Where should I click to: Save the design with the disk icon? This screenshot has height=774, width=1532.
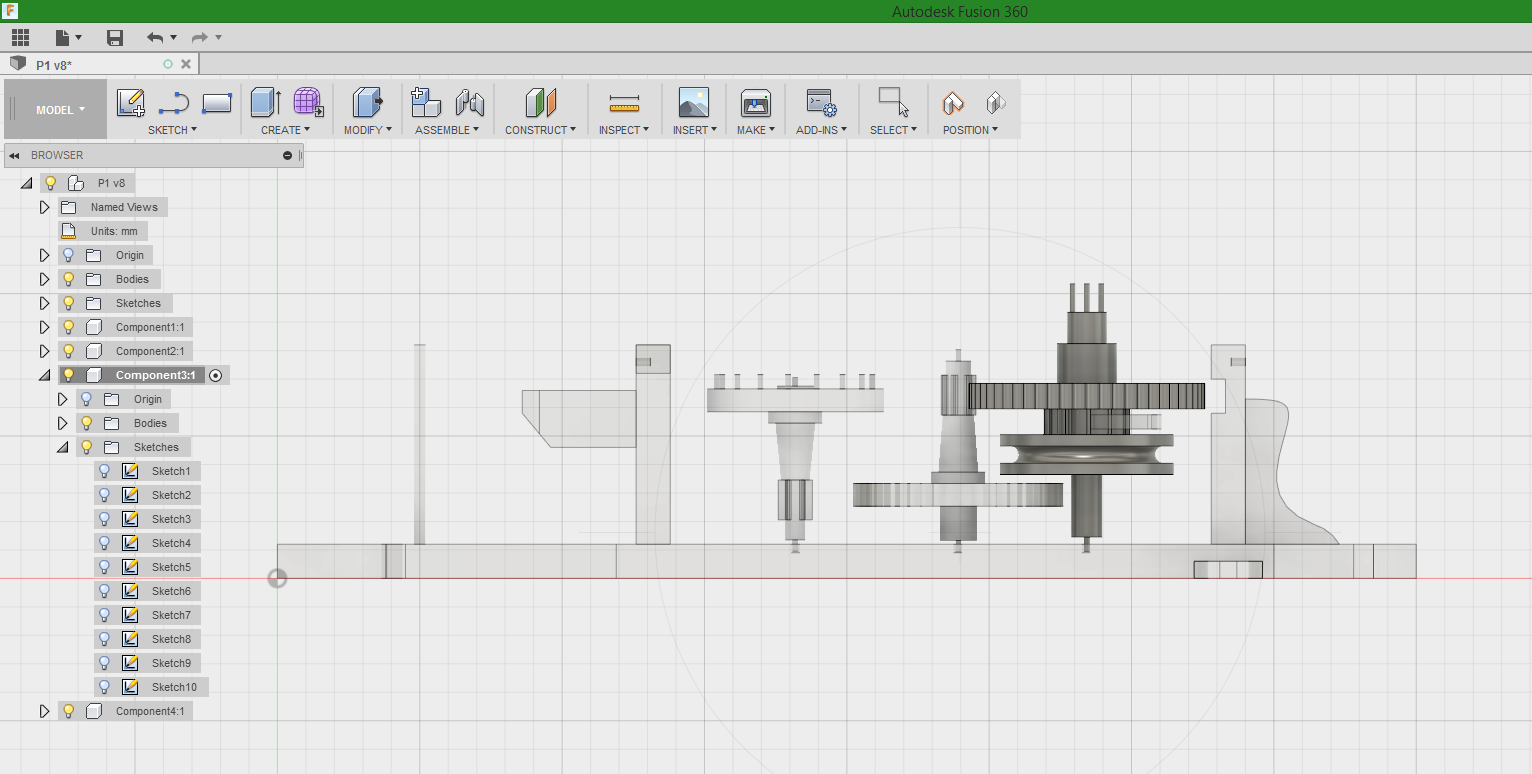(115, 38)
